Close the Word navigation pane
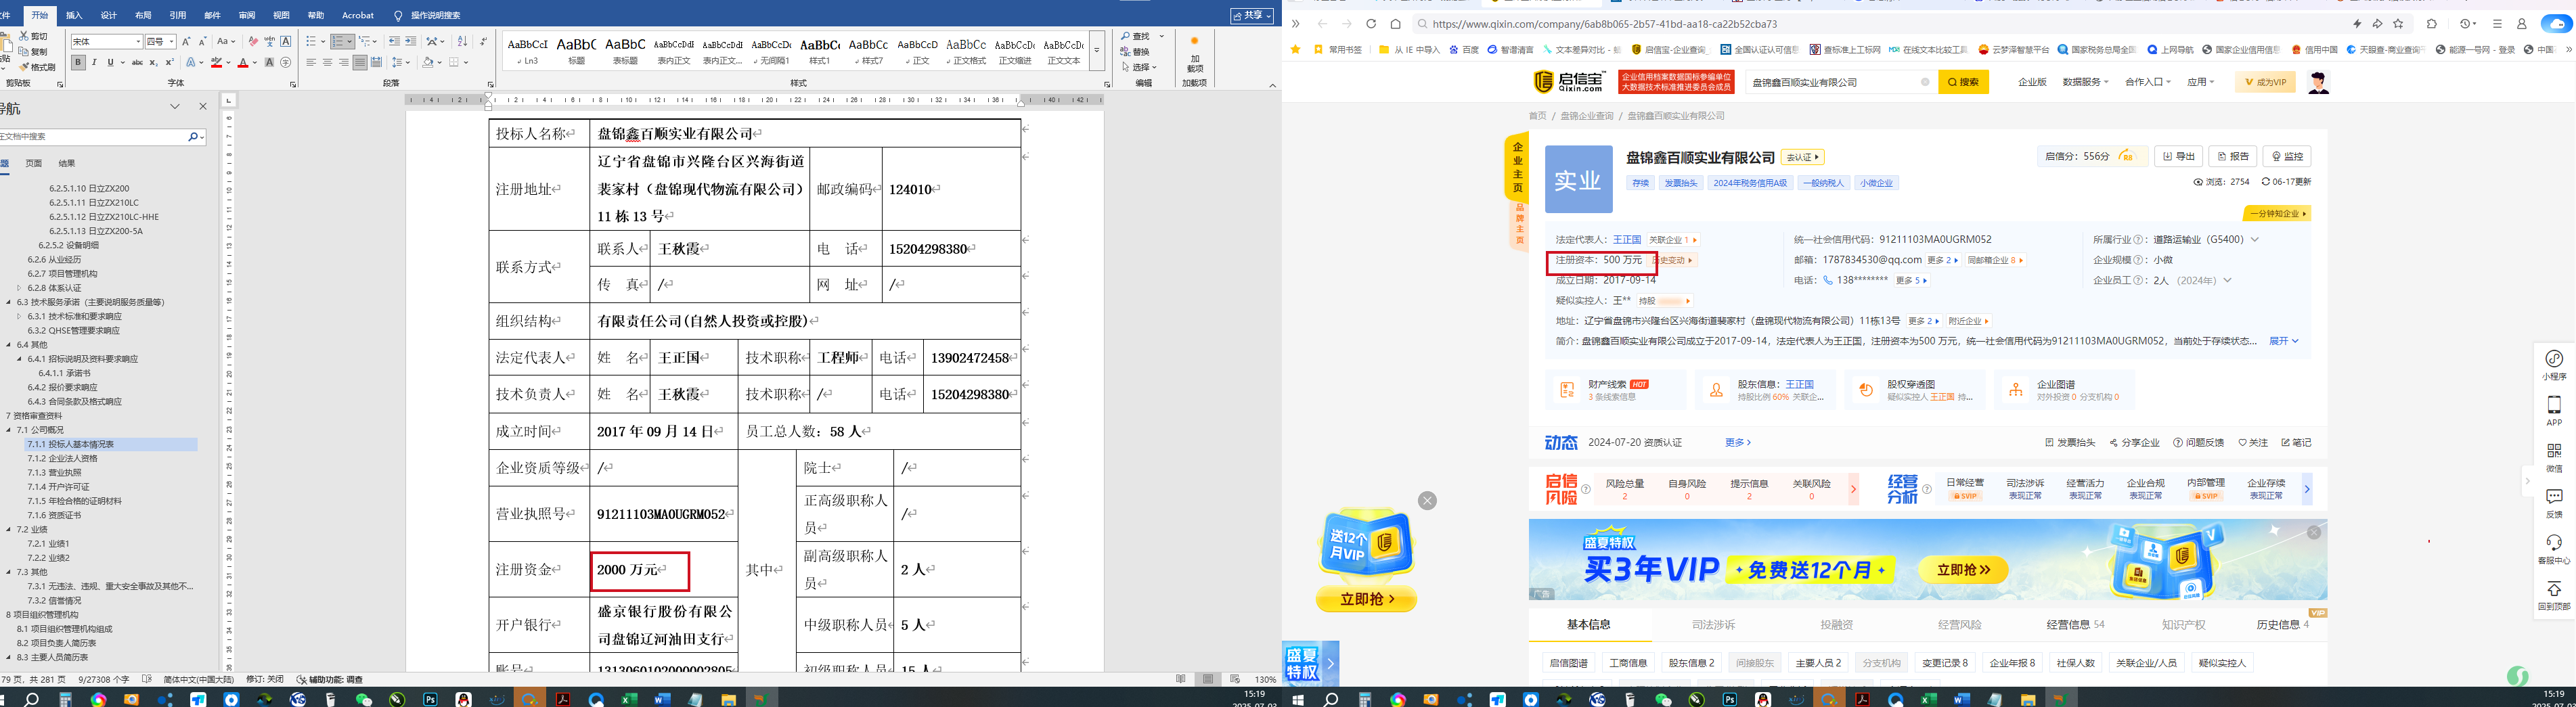The image size is (2576, 707). click(203, 107)
